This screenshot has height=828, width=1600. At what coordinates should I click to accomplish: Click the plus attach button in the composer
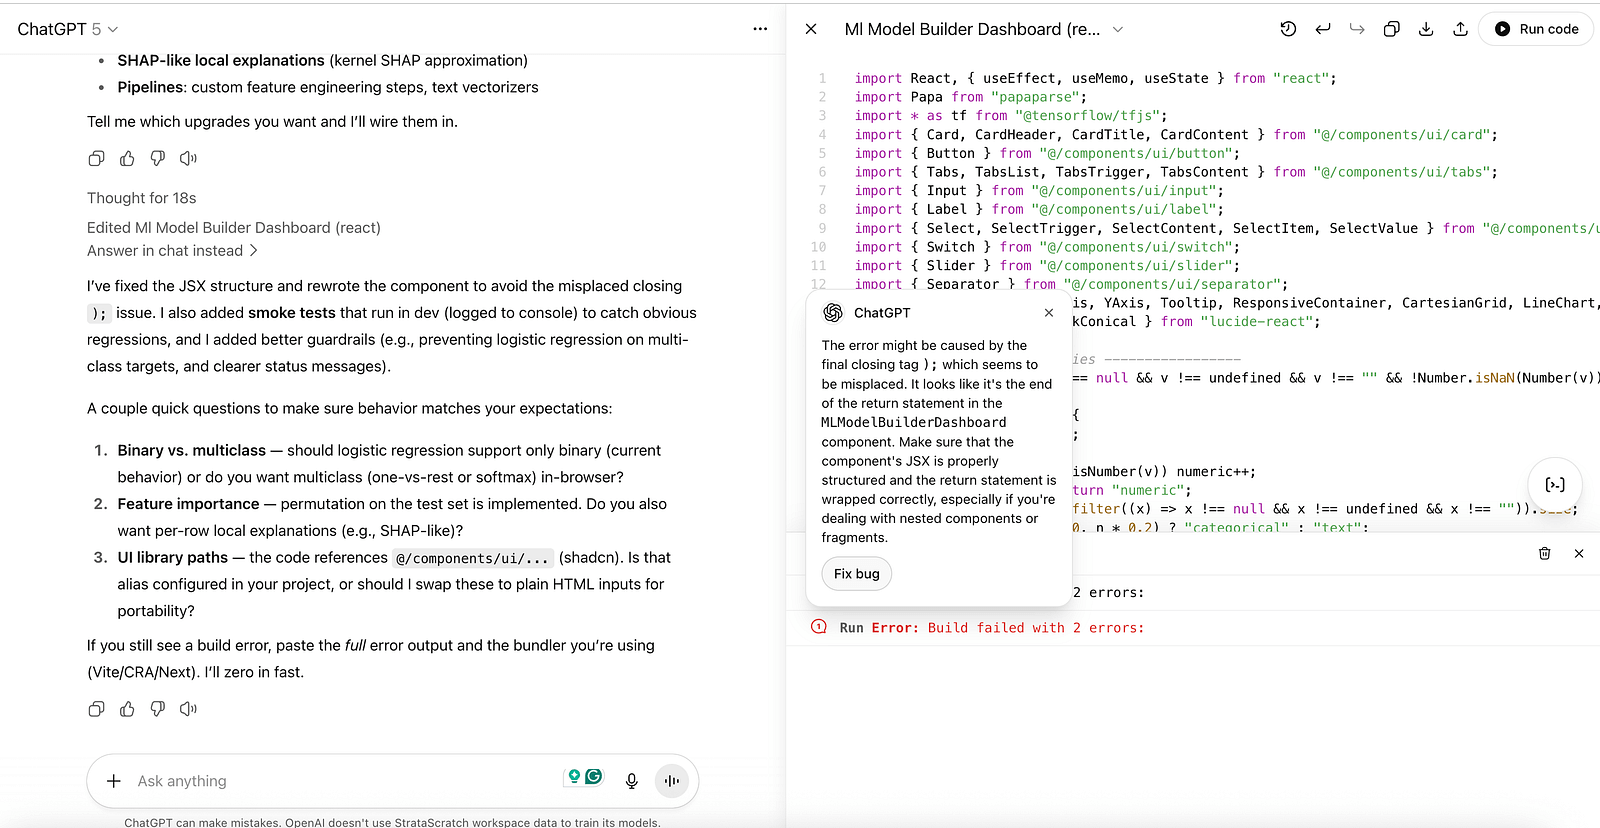114,781
